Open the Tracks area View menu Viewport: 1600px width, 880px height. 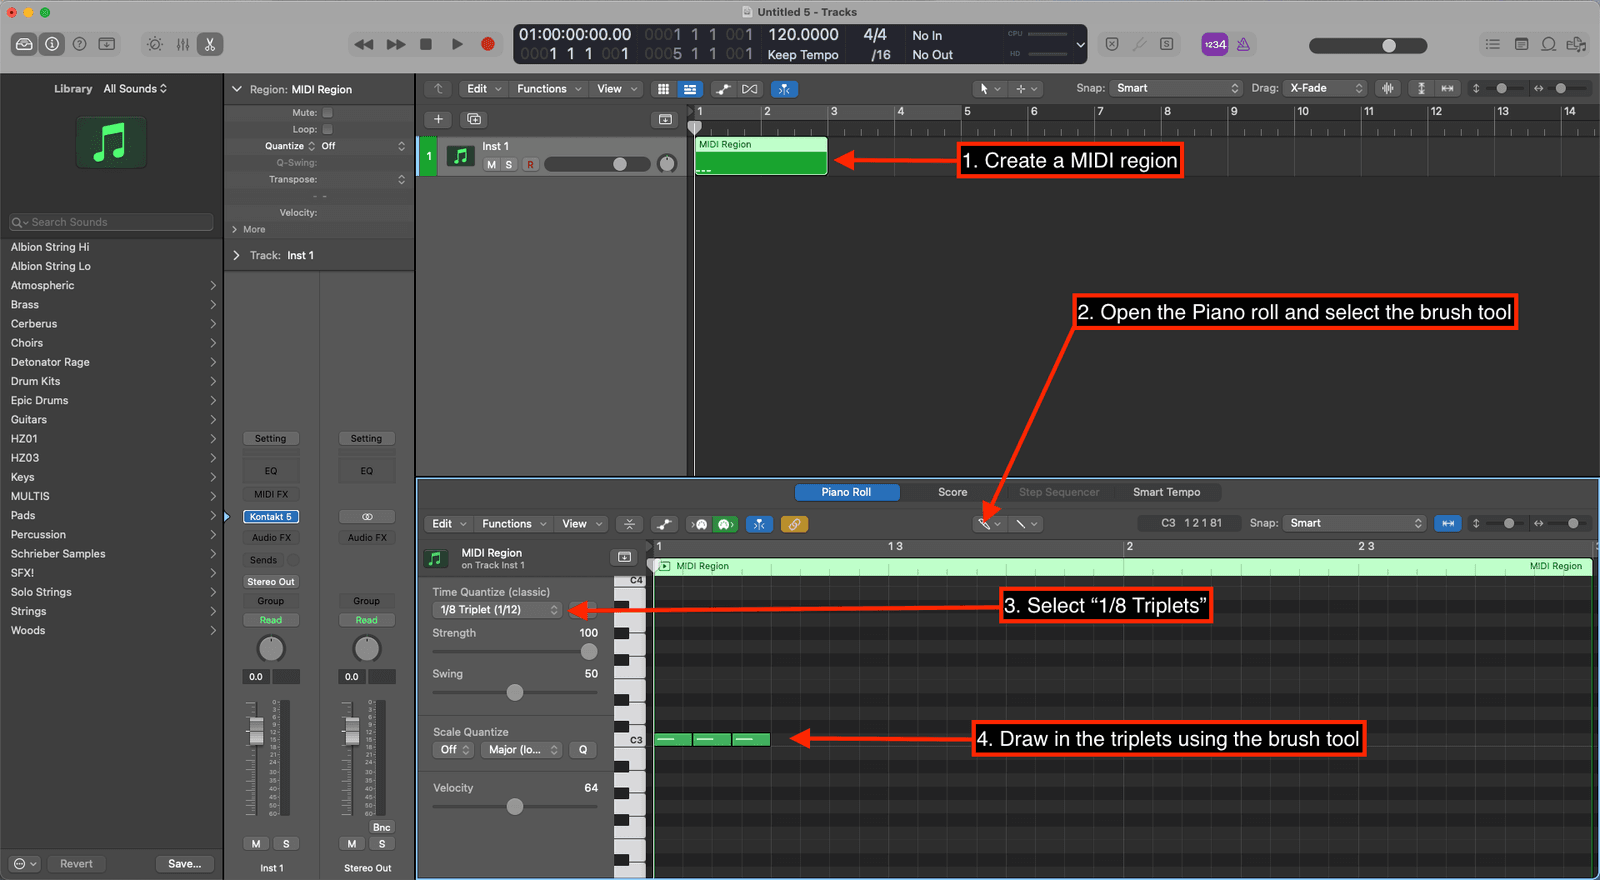pyautogui.click(x=617, y=89)
